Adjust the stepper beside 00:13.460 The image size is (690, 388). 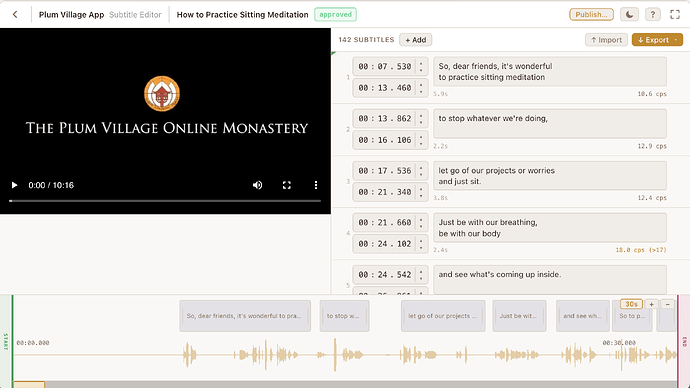coord(421,88)
